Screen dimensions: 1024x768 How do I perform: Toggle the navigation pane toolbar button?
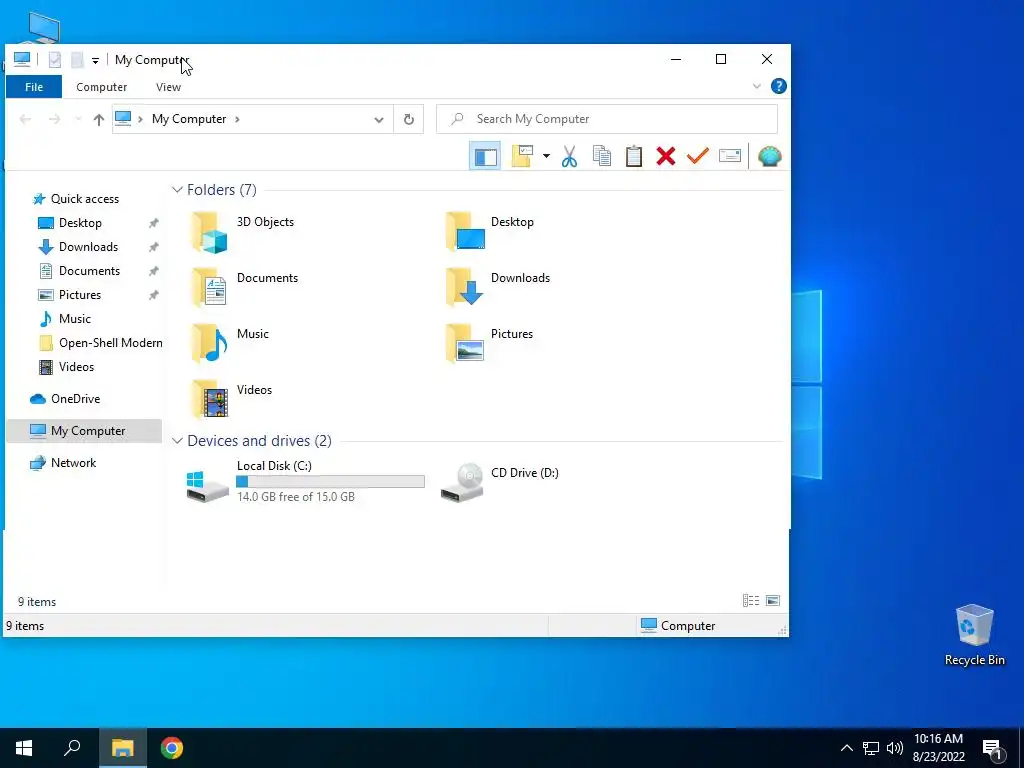pyautogui.click(x=485, y=156)
